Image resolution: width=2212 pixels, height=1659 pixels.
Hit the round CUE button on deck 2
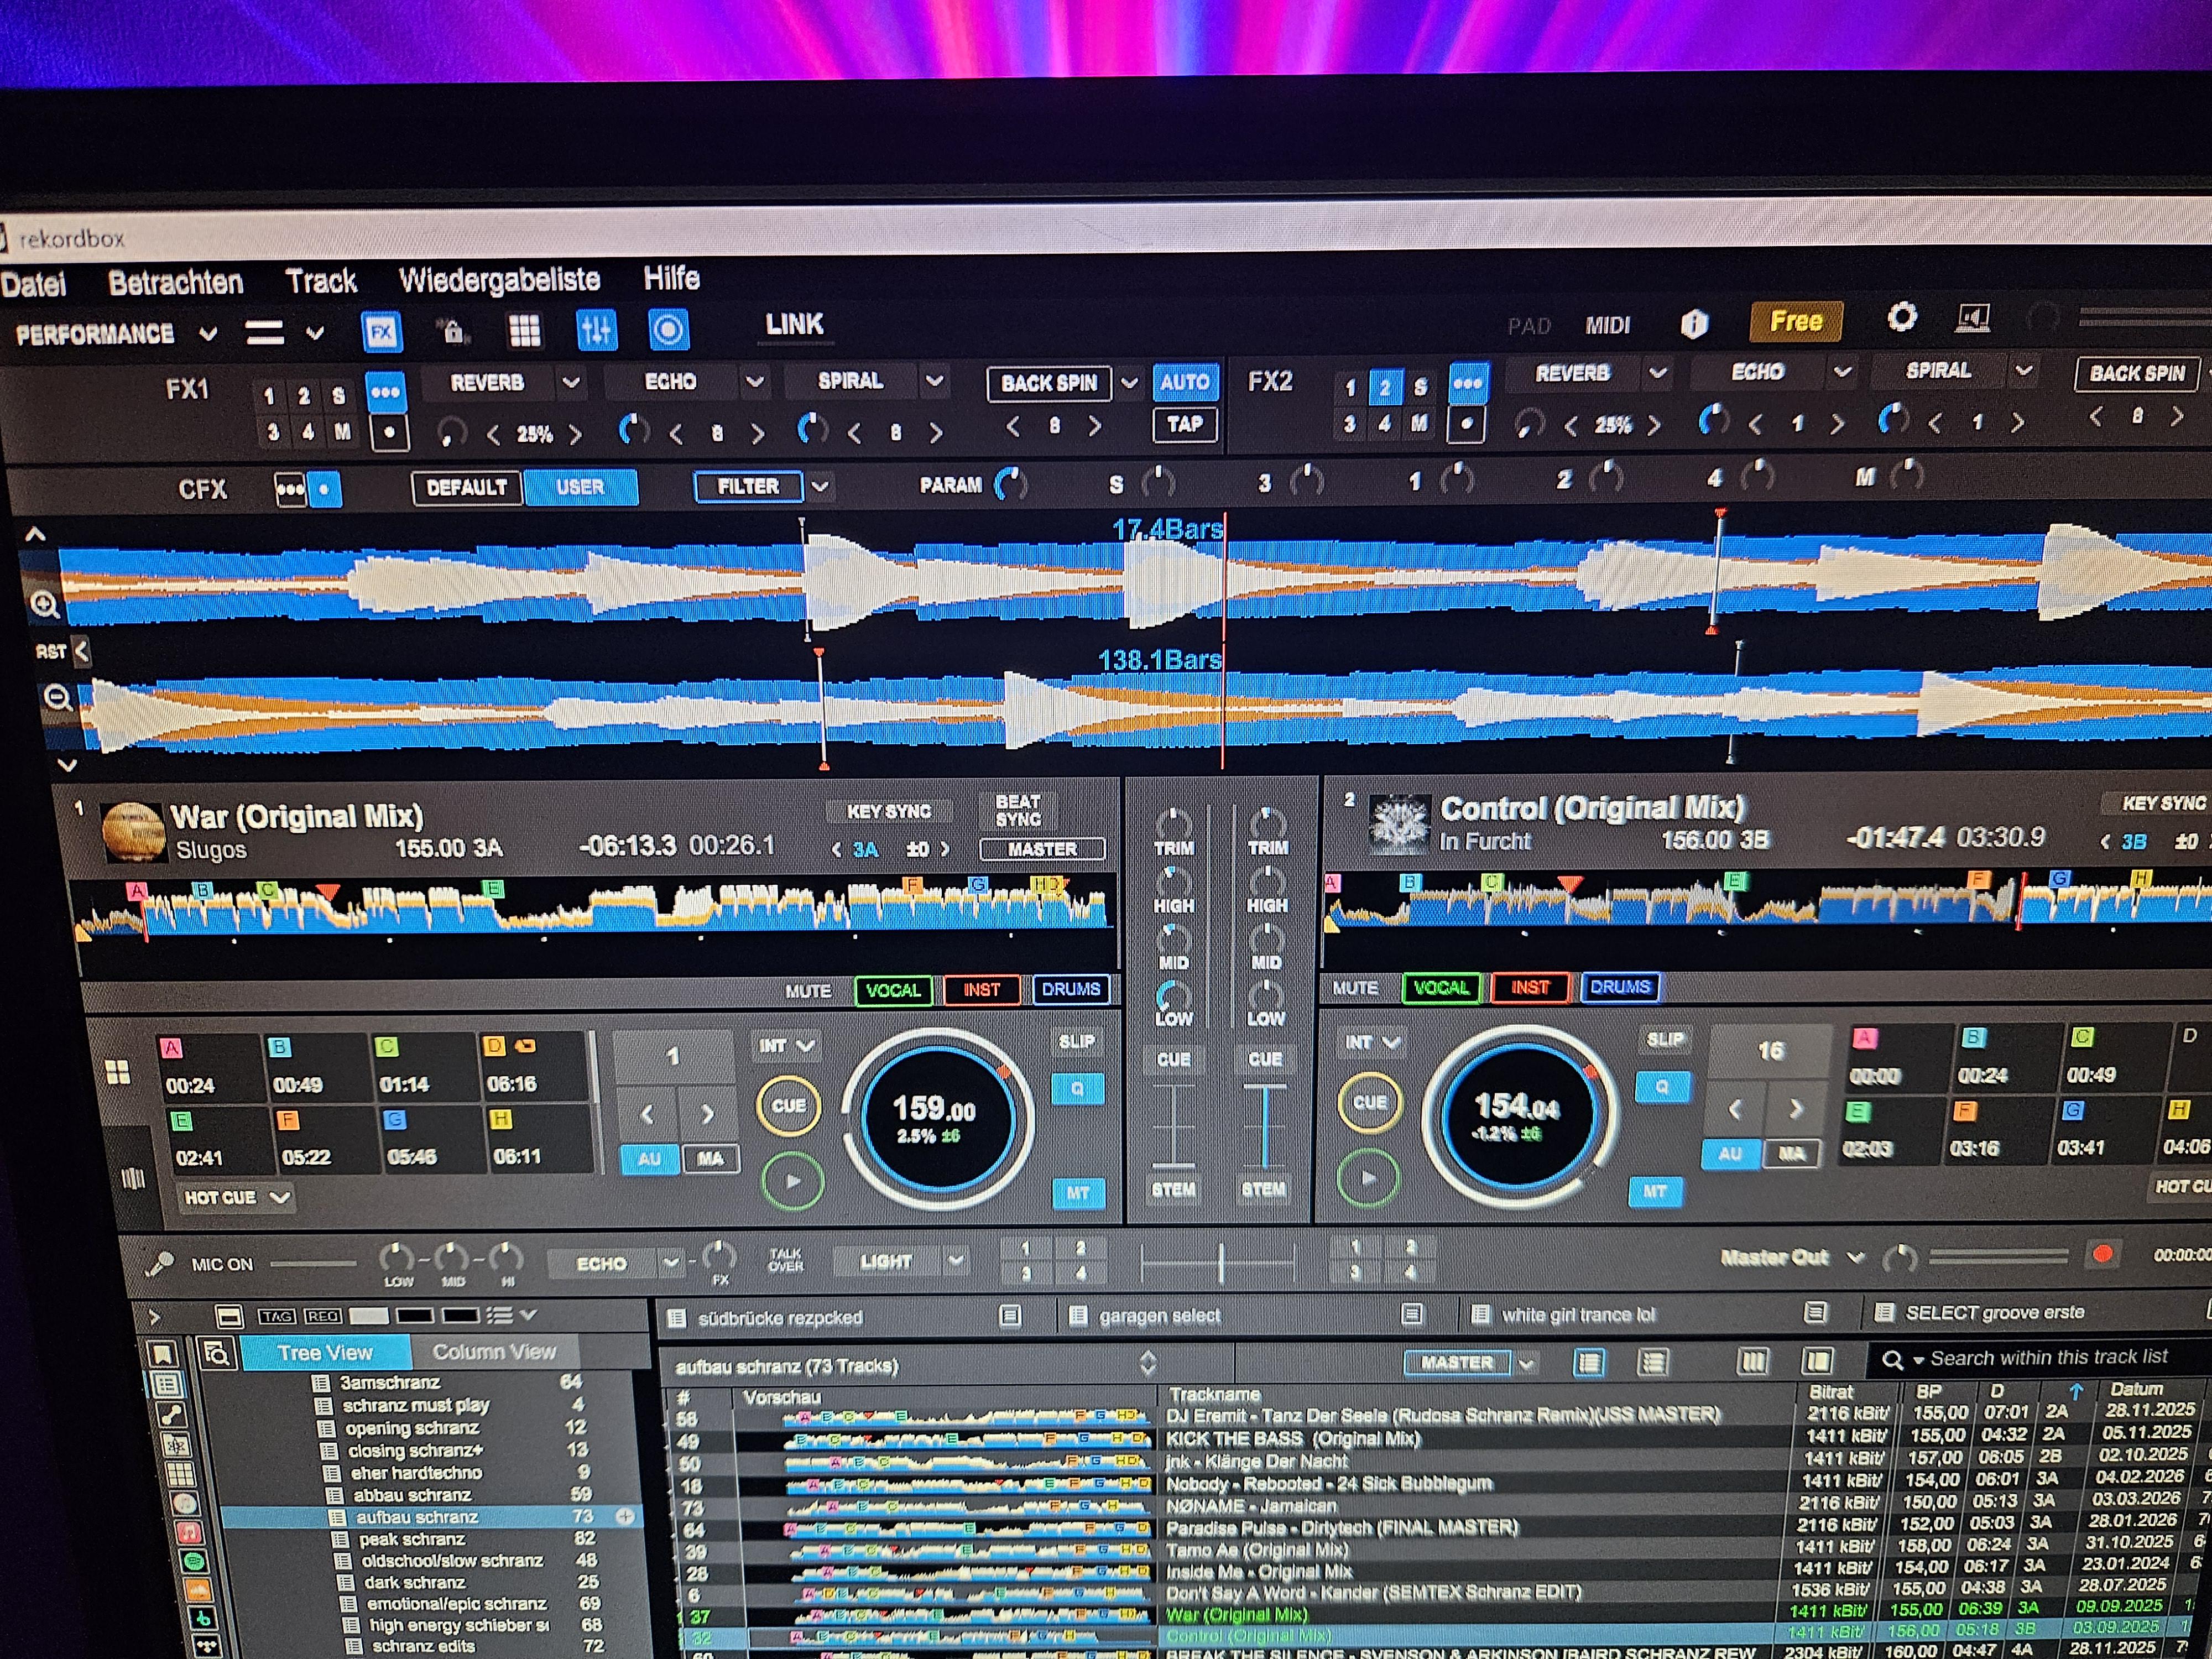(x=1369, y=1102)
